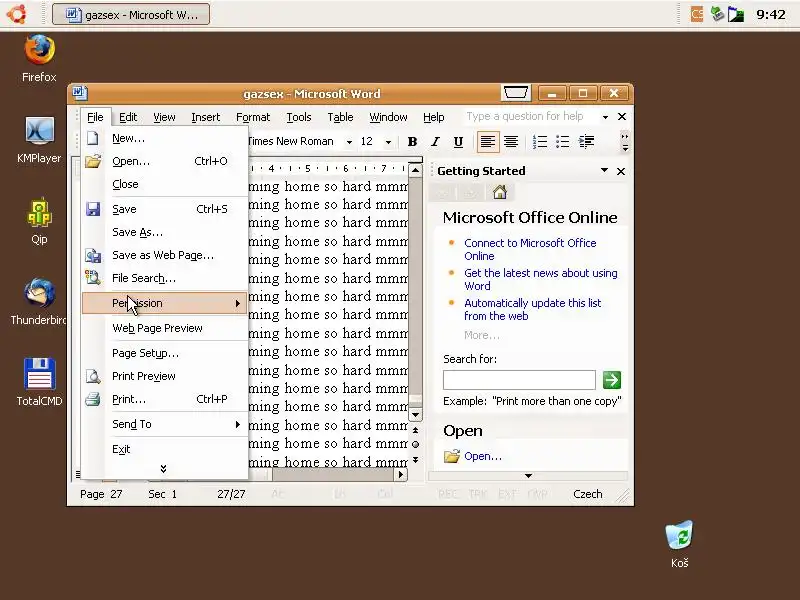
Task: Toggle Underline formatting button
Action: pyautogui.click(x=458, y=142)
